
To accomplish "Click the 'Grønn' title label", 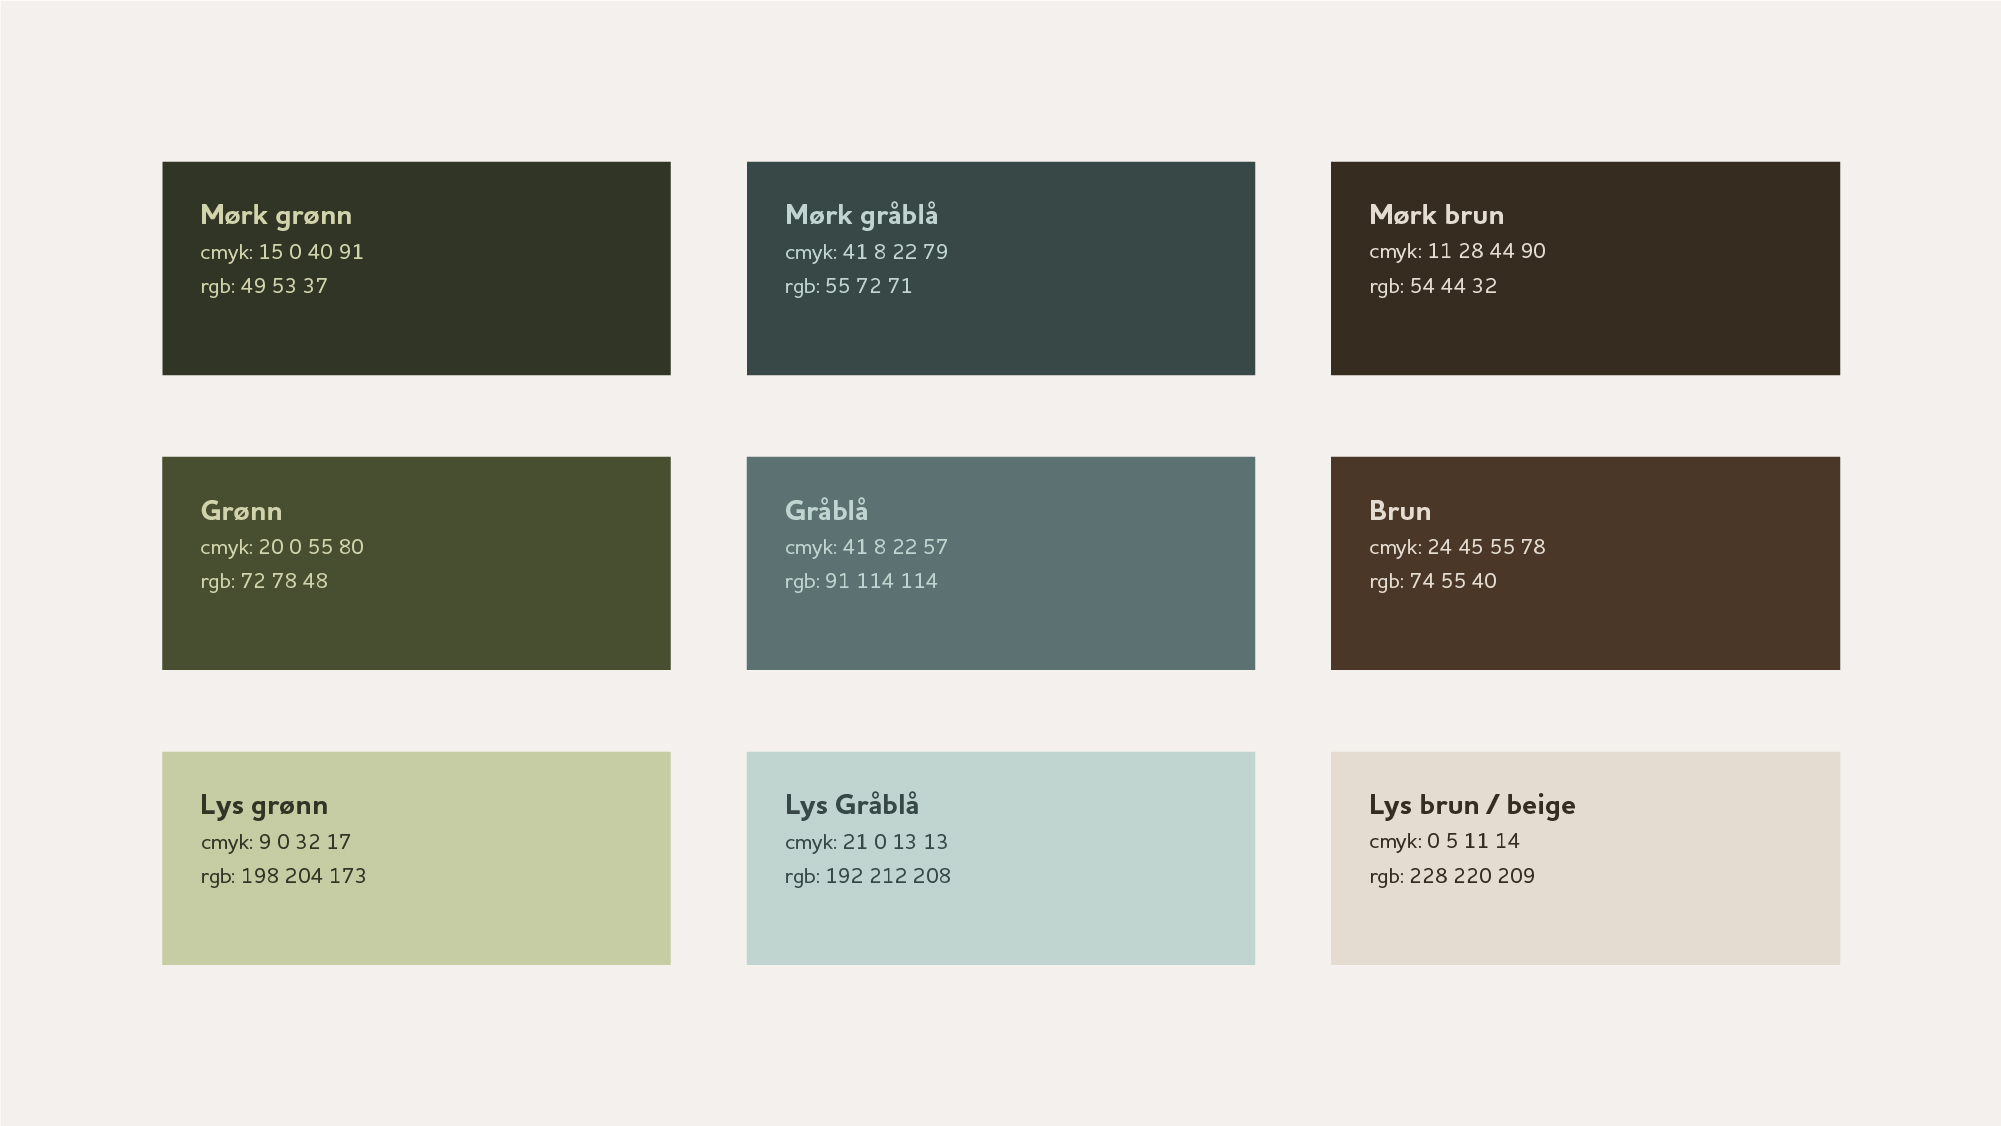I will [x=241, y=511].
